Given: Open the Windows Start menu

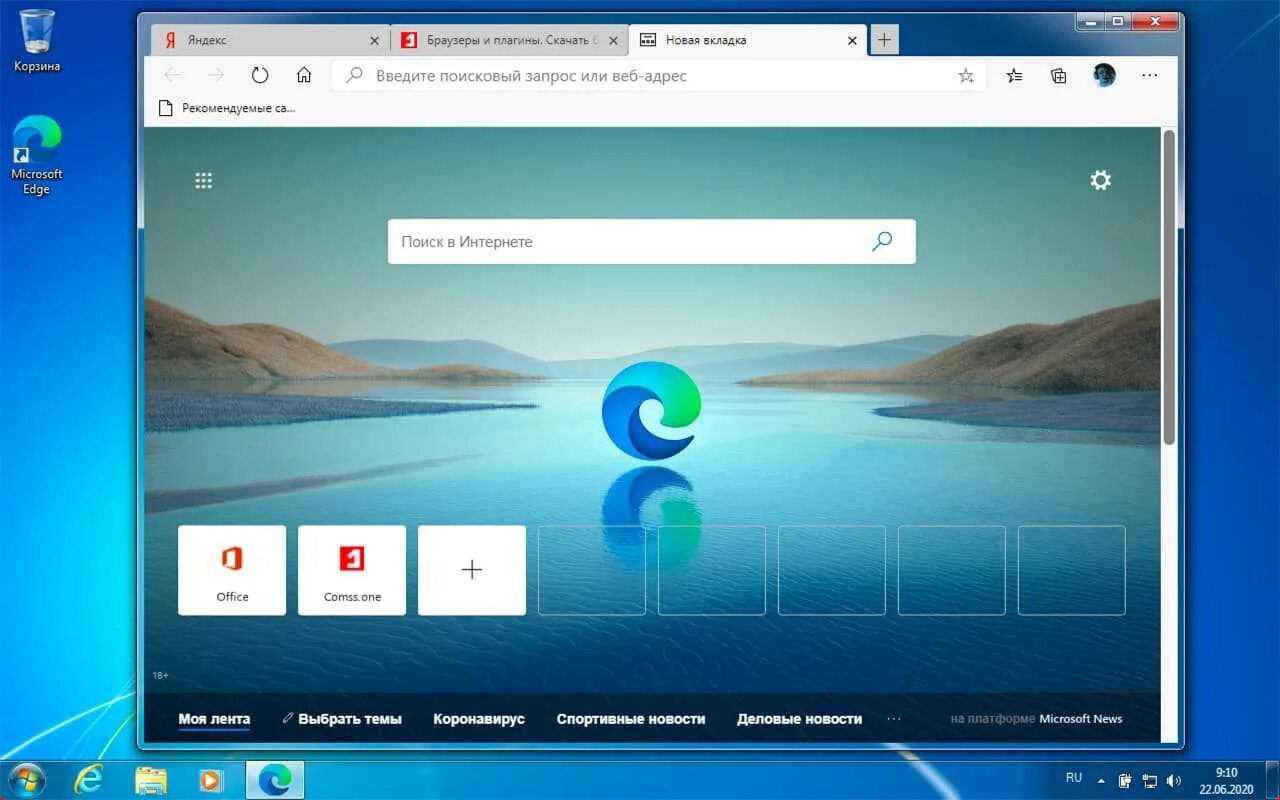Looking at the screenshot, I should pyautogui.click(x=27, y=779).
